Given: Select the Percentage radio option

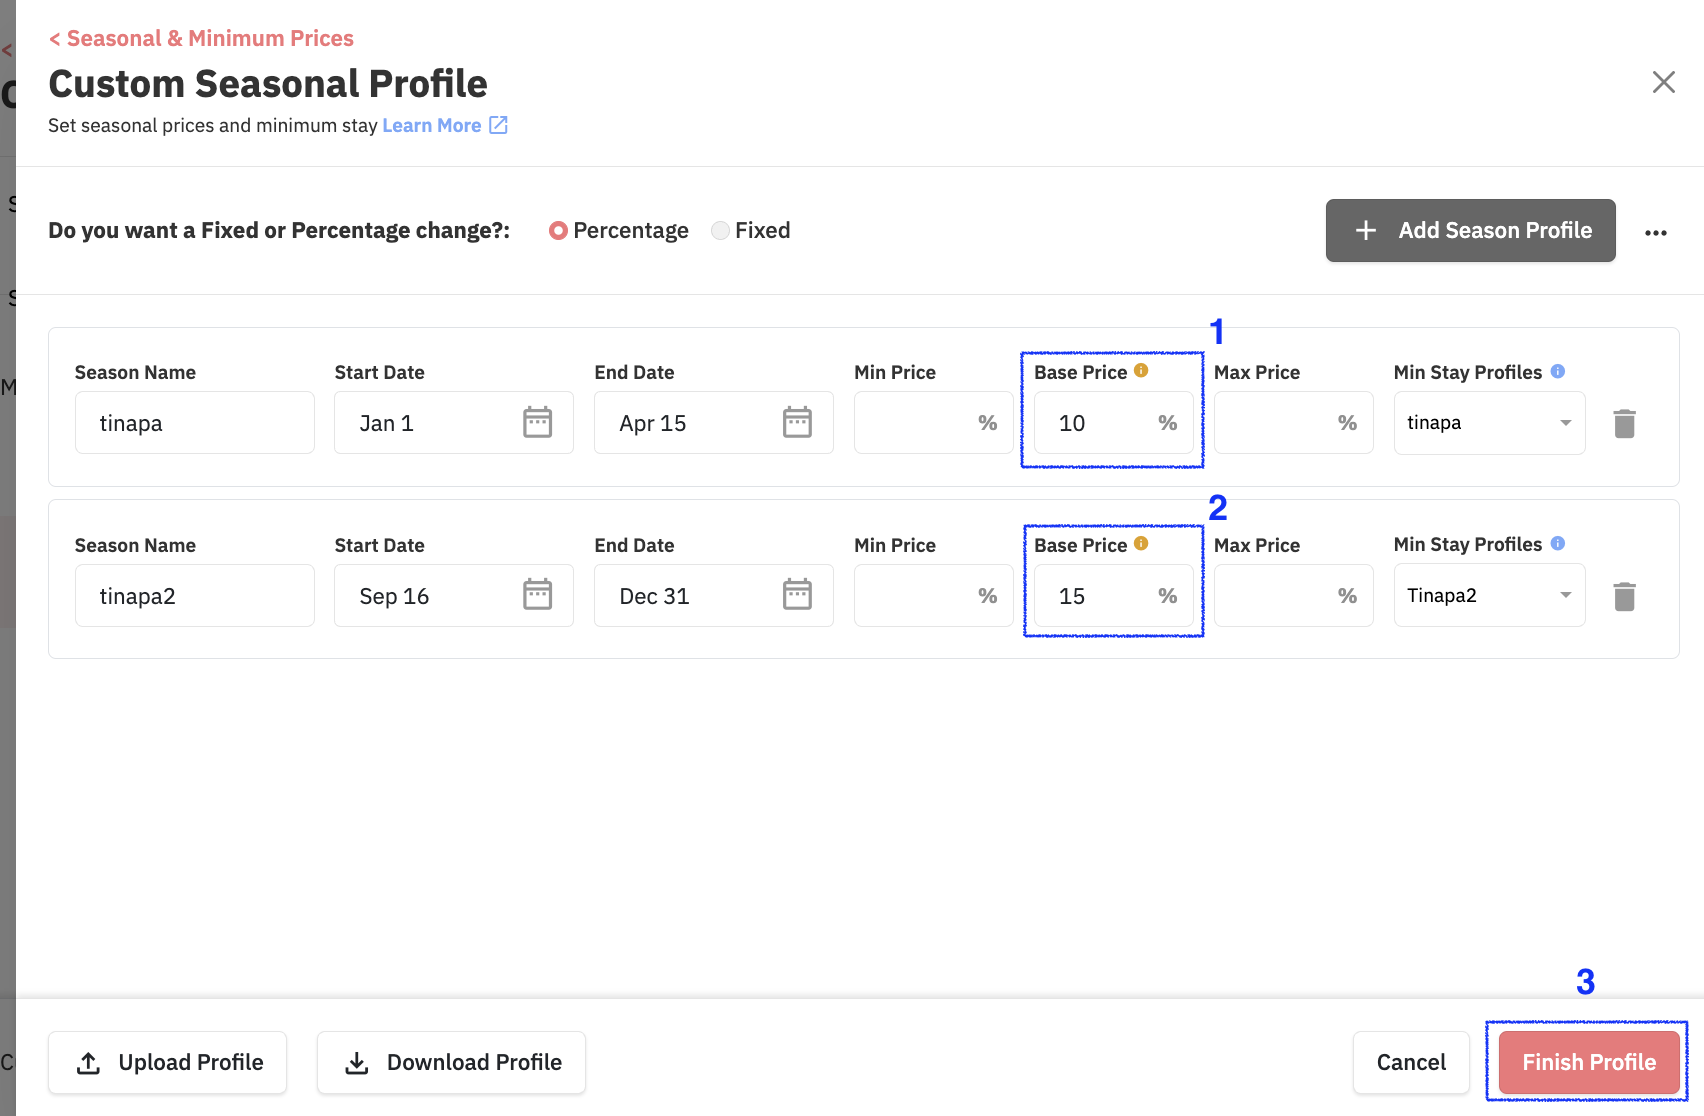Looking at the screenshot, I should tap(558, 231).
